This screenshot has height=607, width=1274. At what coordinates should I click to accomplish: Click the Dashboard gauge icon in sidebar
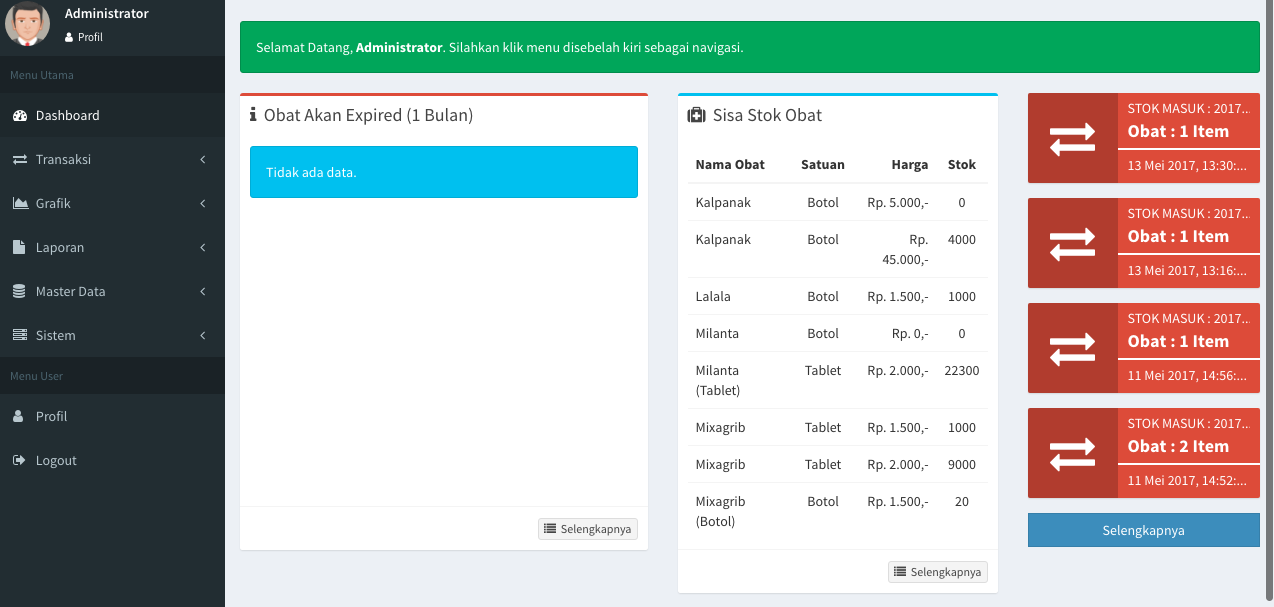point(19,116)
